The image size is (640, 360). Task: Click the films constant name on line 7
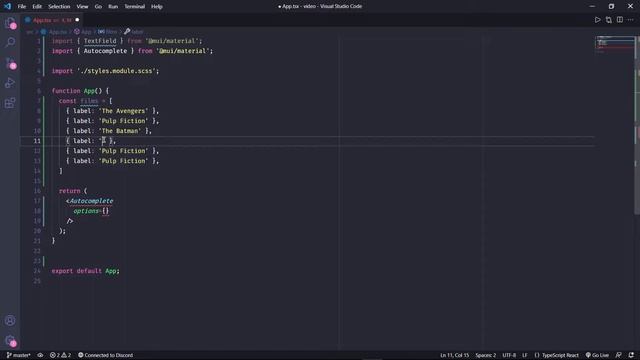pyautogui.click(x=89, y=101)
